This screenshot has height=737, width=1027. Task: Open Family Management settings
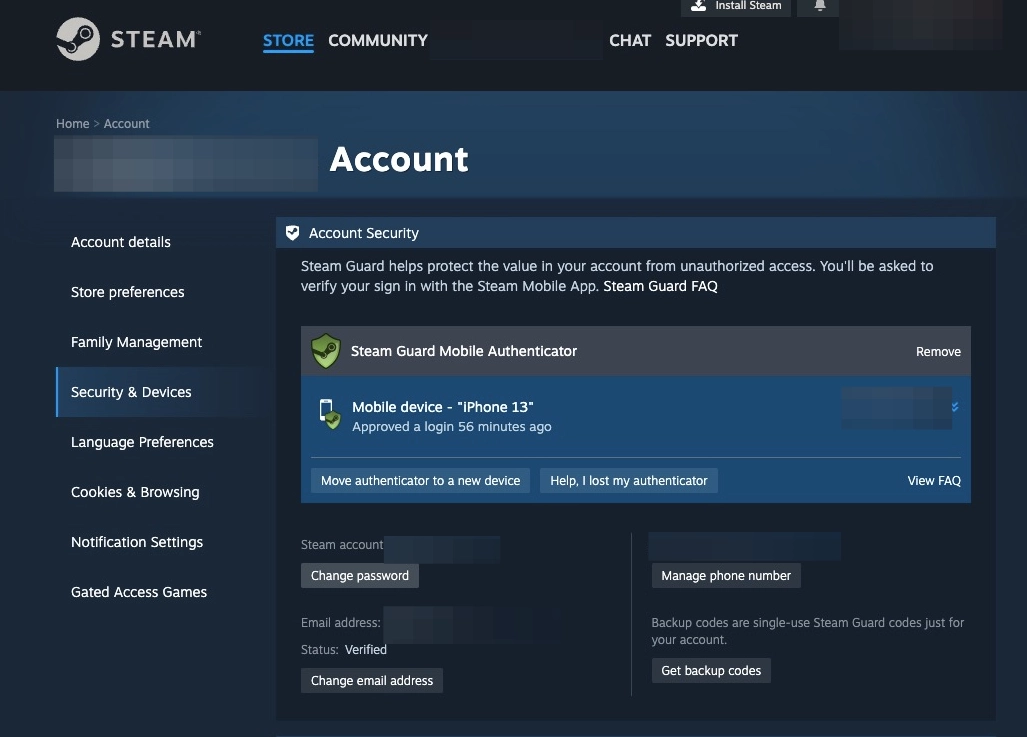click(x=137, y=342)
